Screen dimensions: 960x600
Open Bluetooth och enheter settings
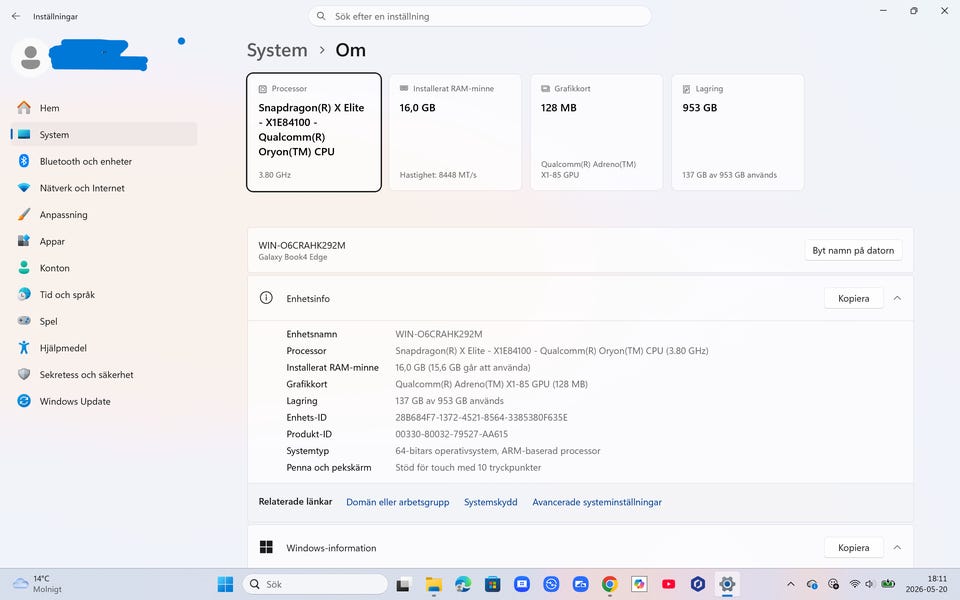point(103,161)
